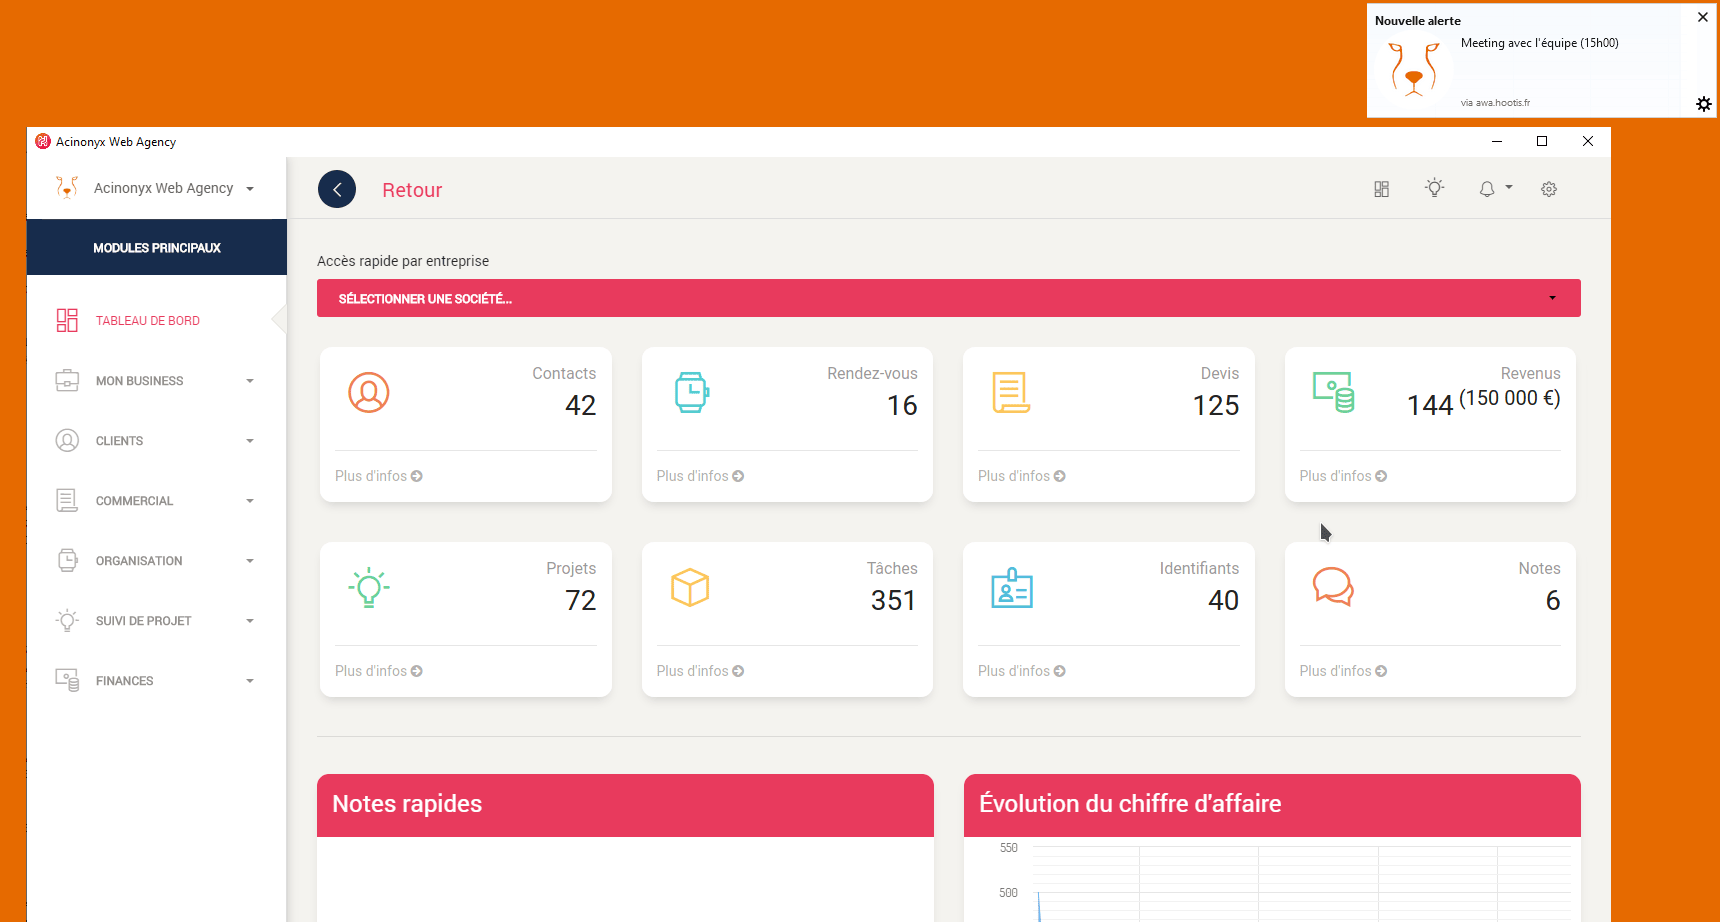Click the 144 (150 000 €) revenue value
This screenshot has width=1720, height=922.
point(1483,402)
